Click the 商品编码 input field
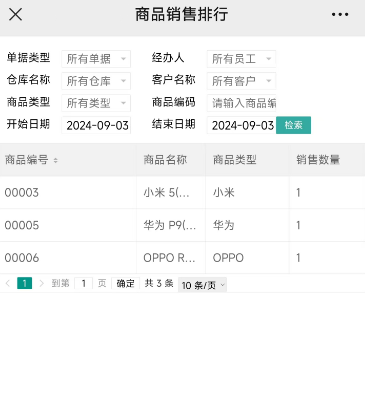Viewport: 365px width, 397px height. (241, 103)
